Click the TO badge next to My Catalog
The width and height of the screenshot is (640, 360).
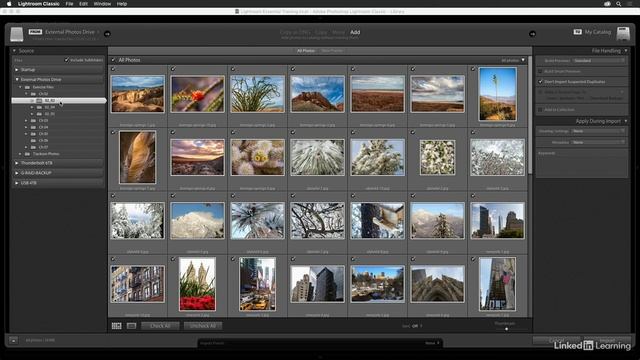point(577,32)
